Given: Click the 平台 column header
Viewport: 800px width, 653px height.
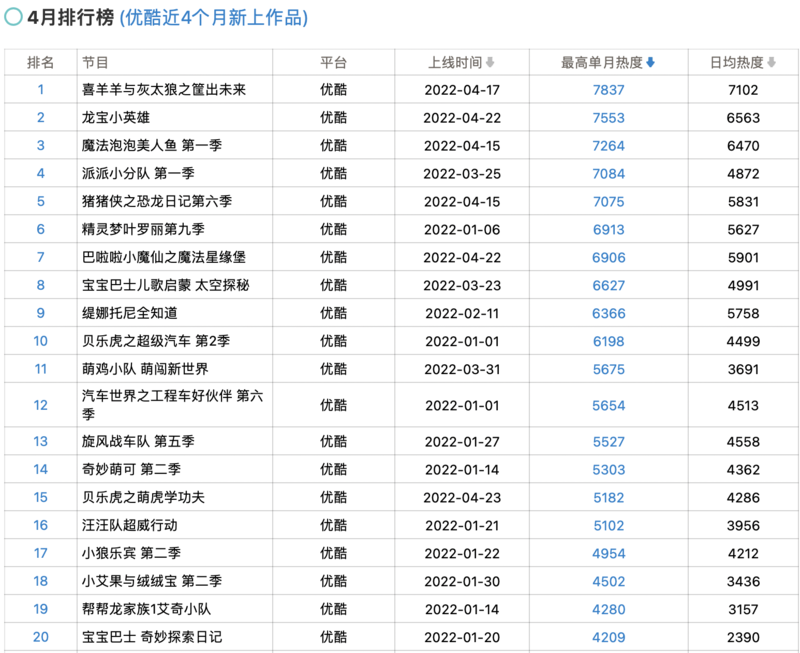Looking at the screenshot, I should click(333, 62).
